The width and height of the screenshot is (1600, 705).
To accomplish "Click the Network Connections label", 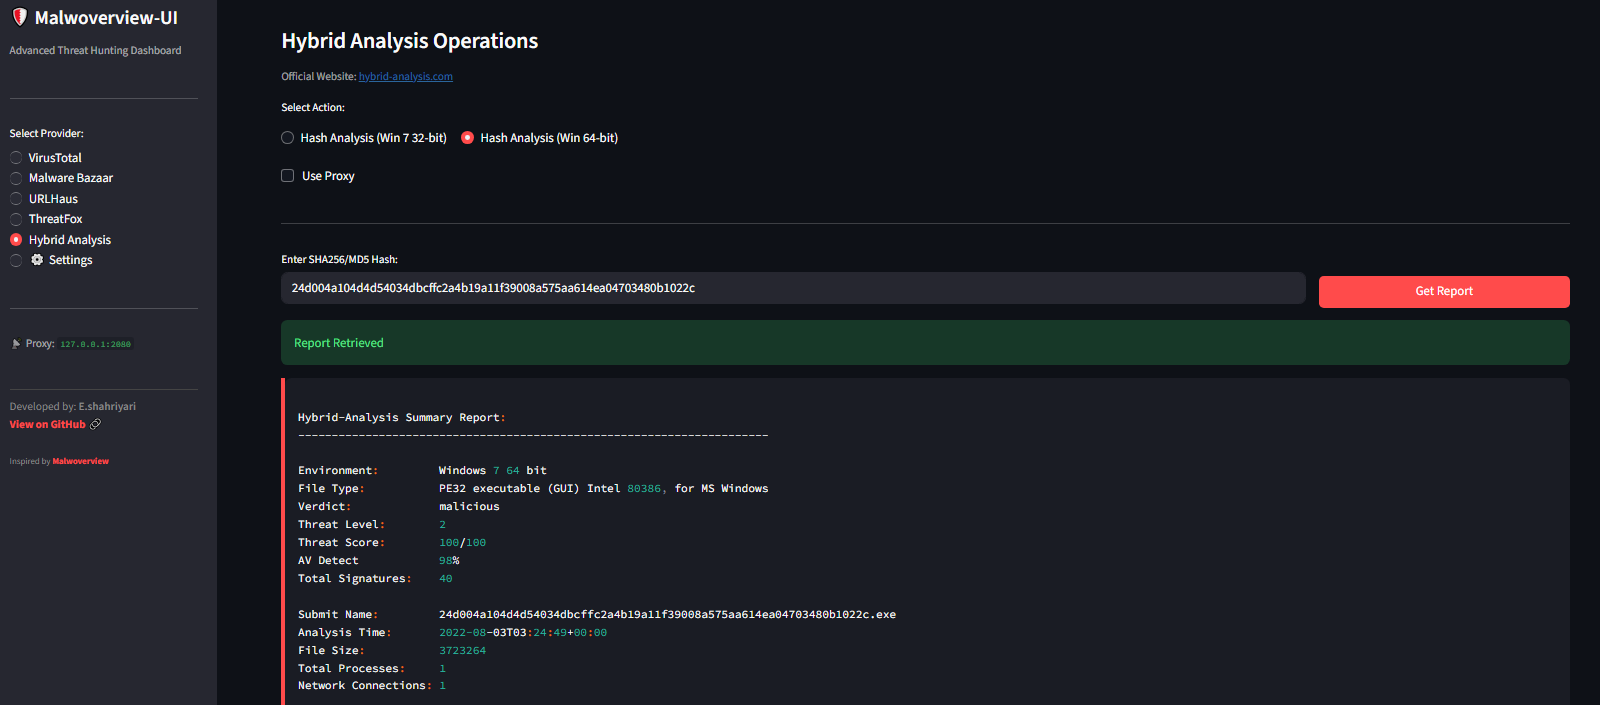I will [x=365, y=686].
